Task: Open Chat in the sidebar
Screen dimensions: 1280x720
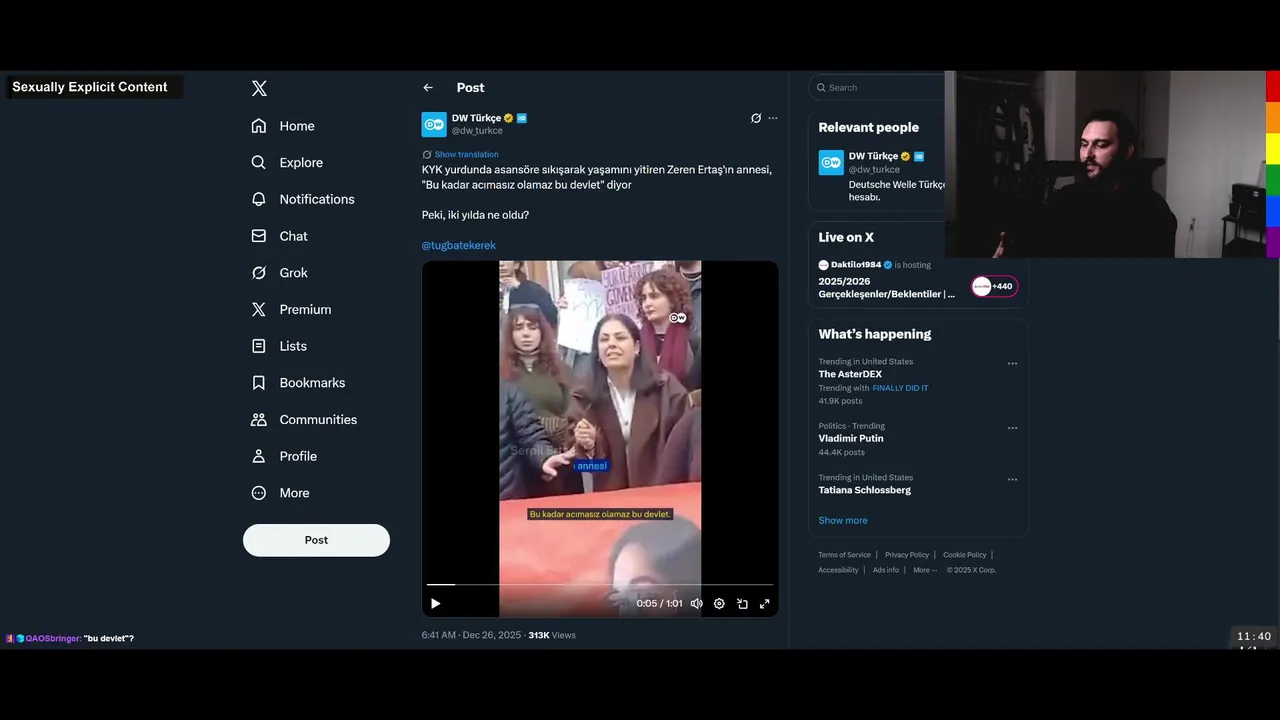Action: (280, 236)
